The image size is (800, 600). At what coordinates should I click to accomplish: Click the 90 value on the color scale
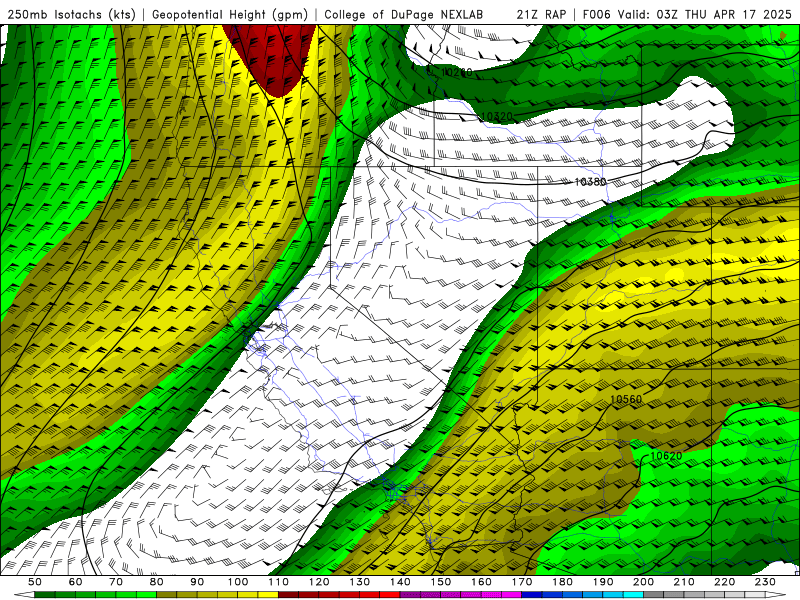[x=197, y=582]
